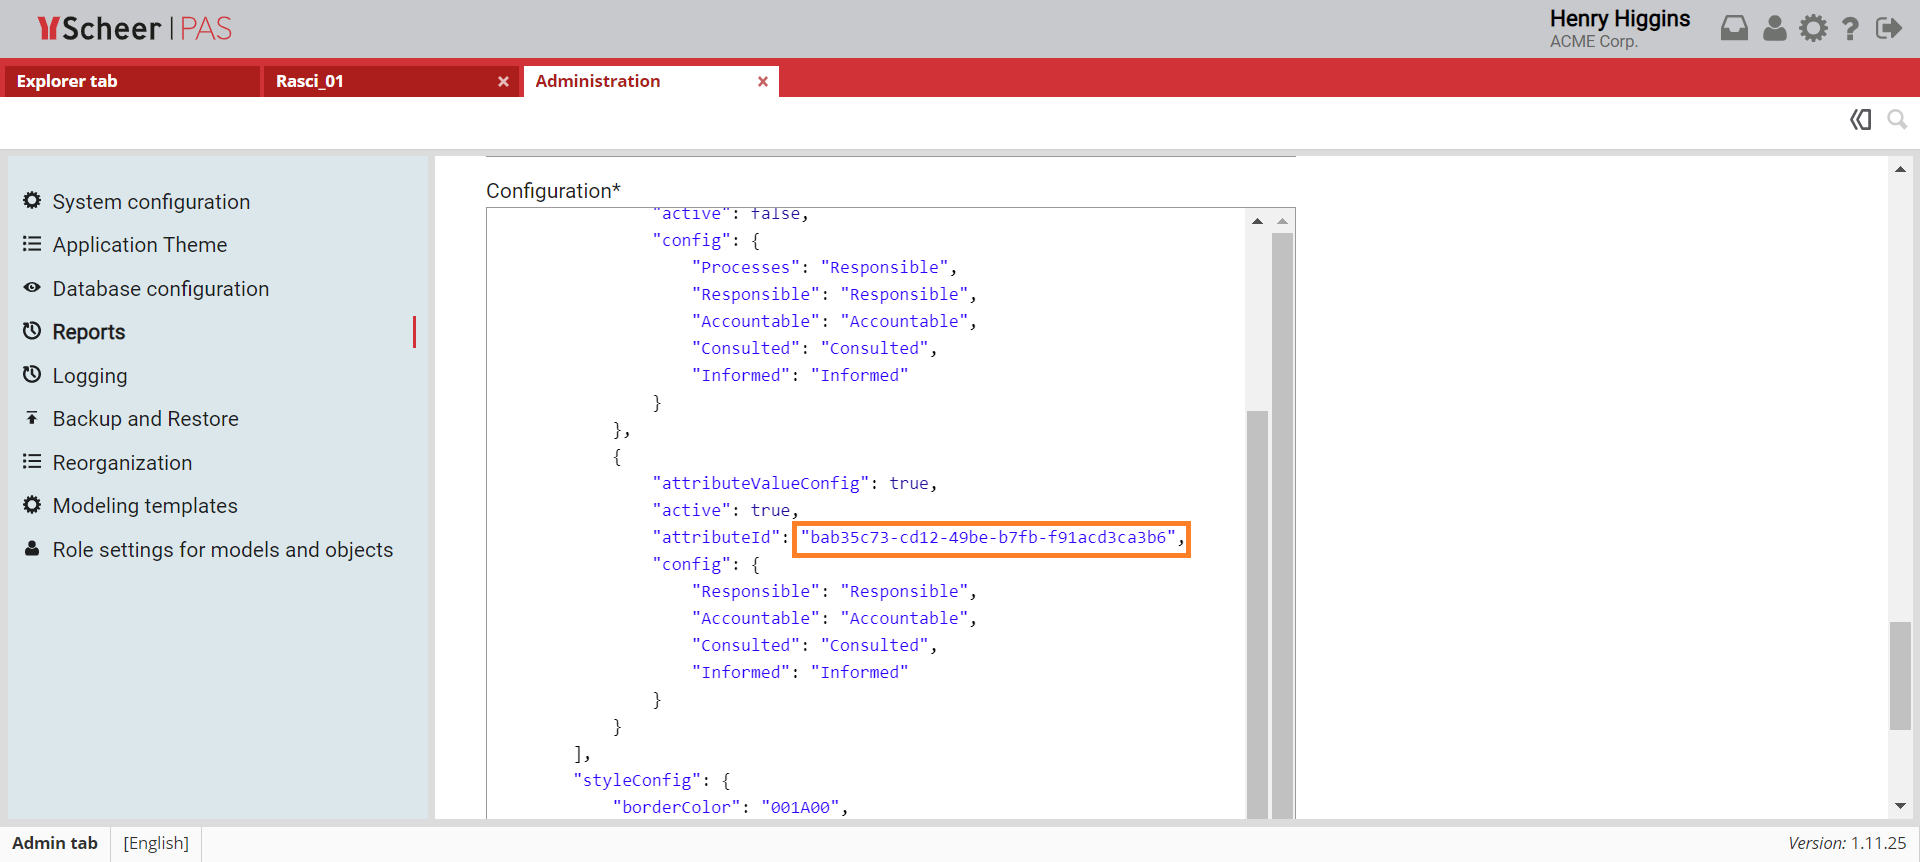Viewport: 1920px width, 862px height.
Task: Close the Administration tab
Action: click(763, 82)
